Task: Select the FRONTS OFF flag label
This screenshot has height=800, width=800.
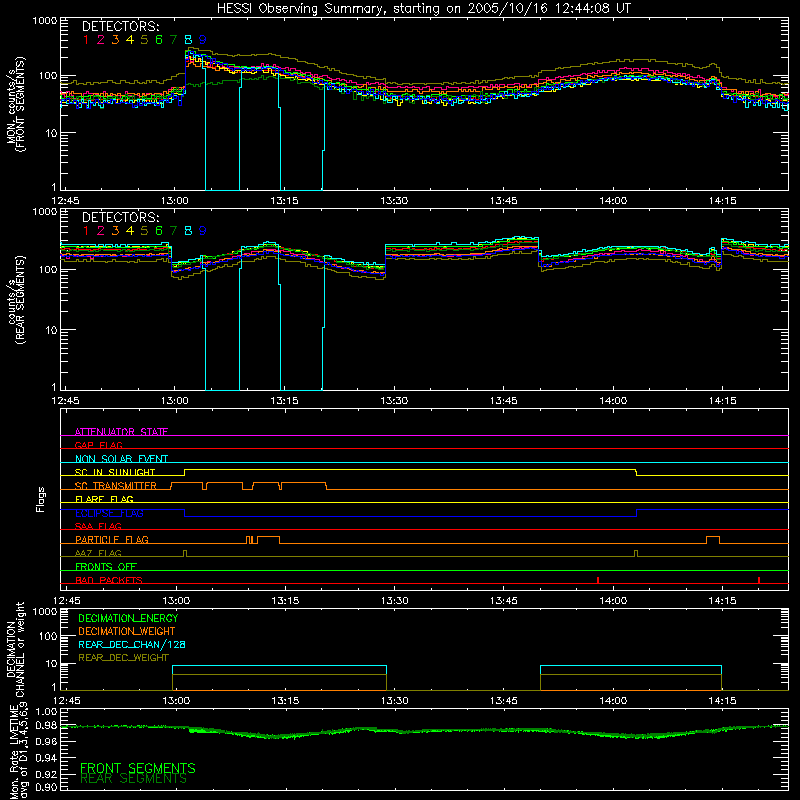Action: click(106, 567)
